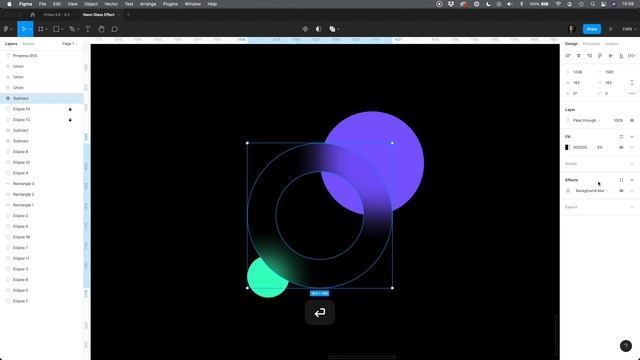Select the Frame tool

tap(41, 29)
